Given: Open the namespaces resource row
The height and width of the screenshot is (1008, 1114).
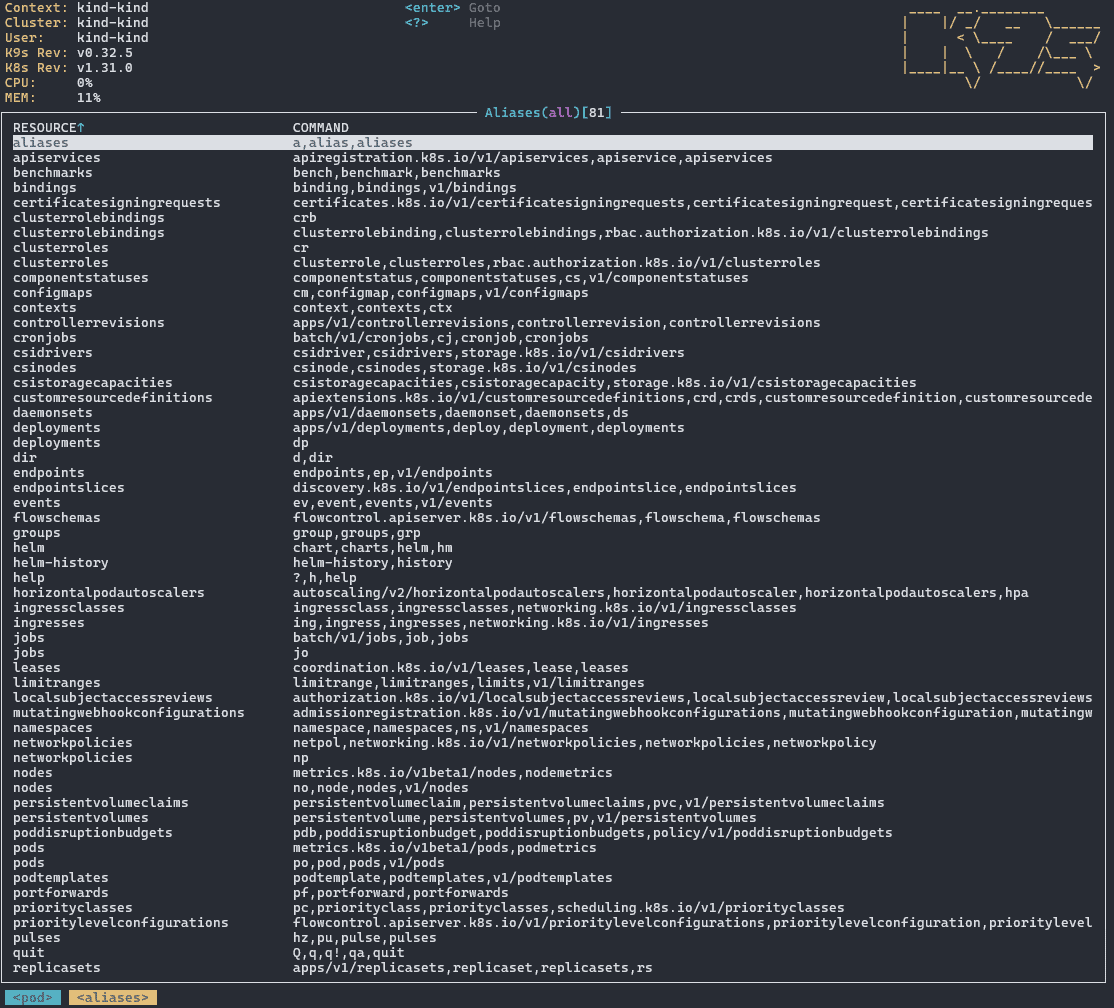Looking at the screenshot, I should [52, 727].
